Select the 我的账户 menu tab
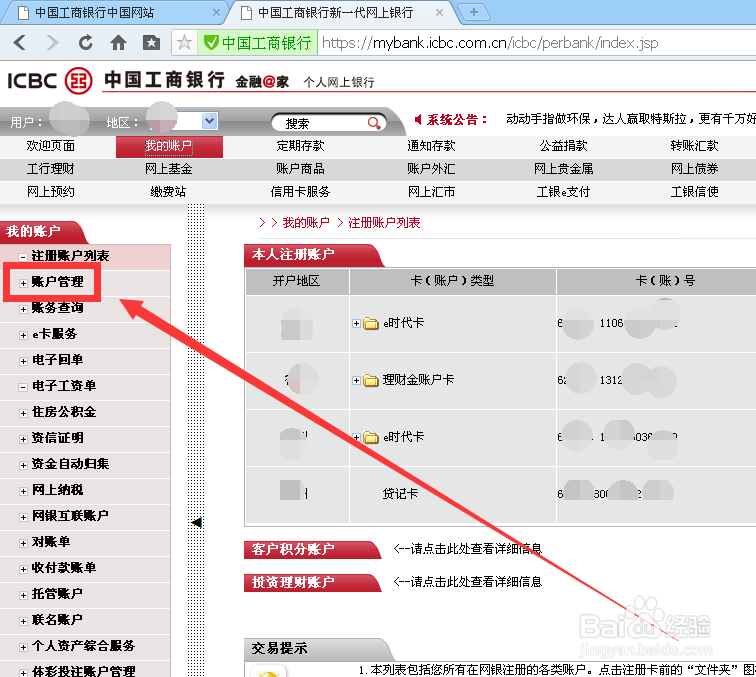 (169, 146)
